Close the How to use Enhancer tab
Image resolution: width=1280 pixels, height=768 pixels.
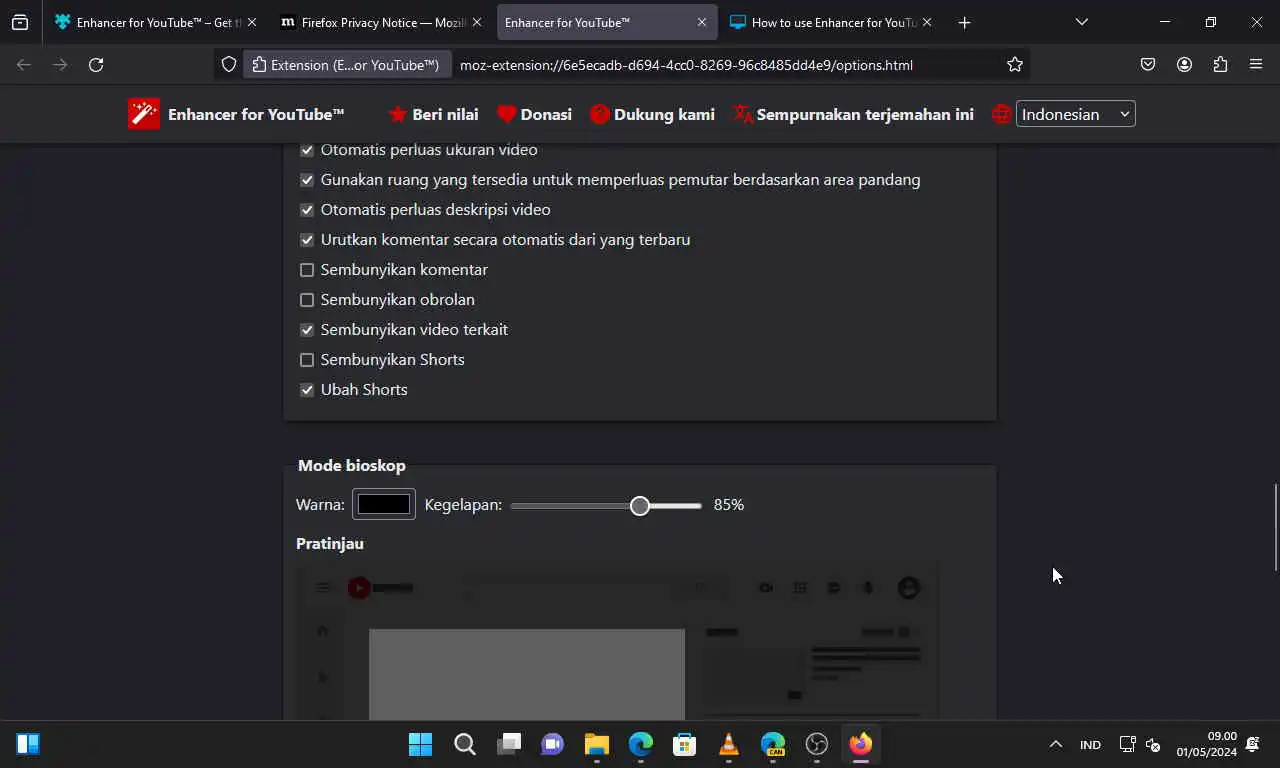(927, 22)
